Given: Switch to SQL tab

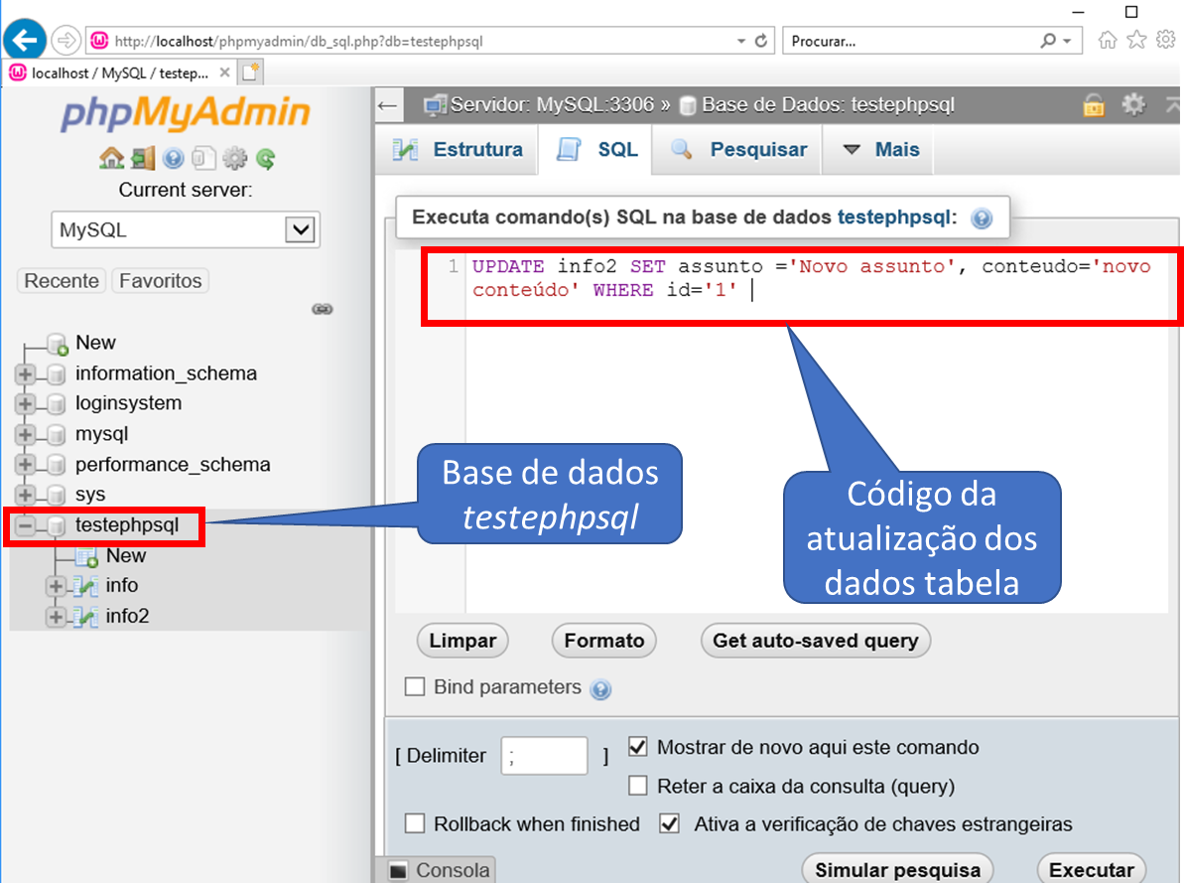Looking at the screenshot, I should tap(597, 150).
